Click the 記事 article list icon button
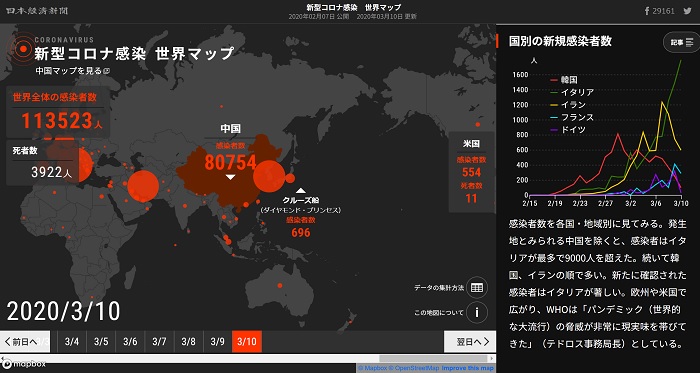This screenshot has width=700, height=373. pos(681,42)
